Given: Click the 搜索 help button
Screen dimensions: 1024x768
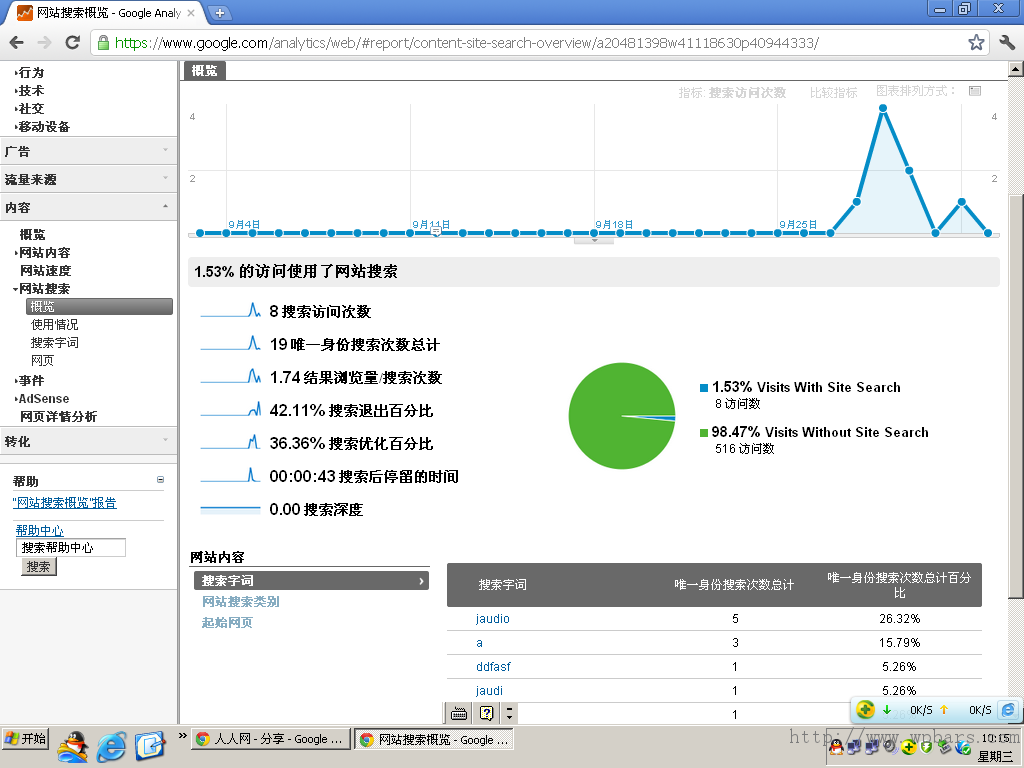Looking at the screenshot, I should (39, 567).
